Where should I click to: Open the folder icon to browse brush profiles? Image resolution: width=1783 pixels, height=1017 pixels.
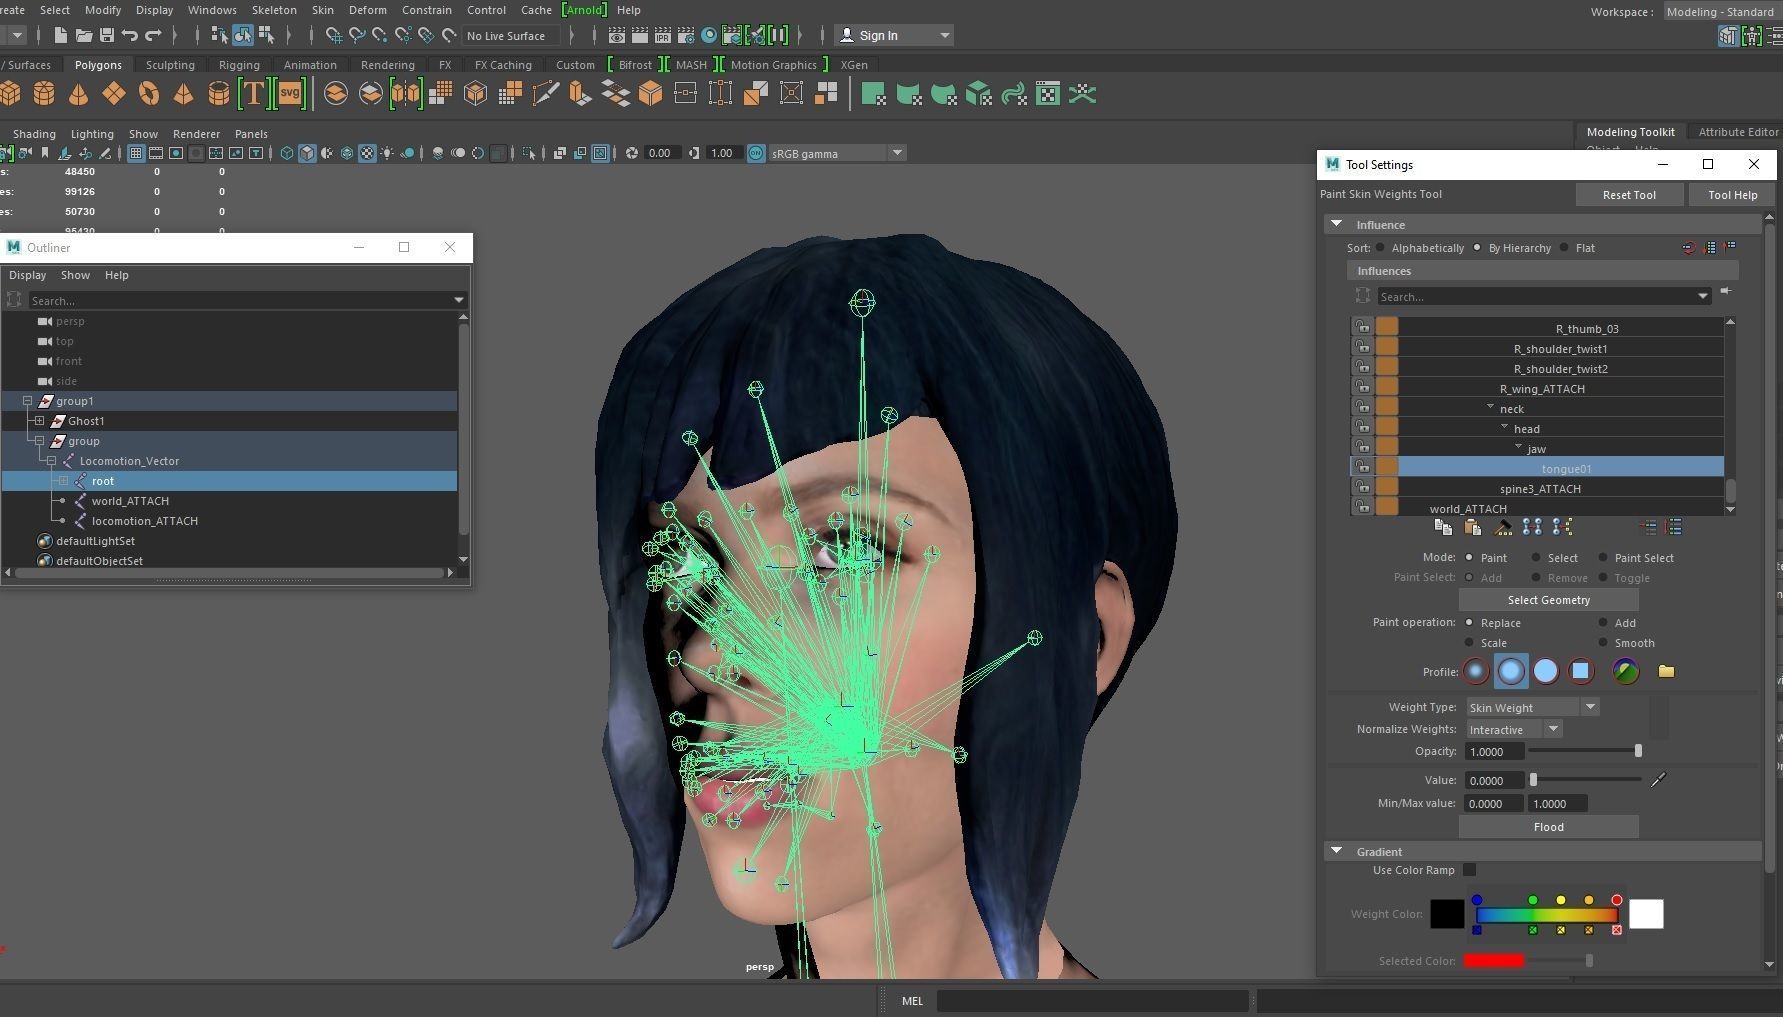tap(1666, 671)
